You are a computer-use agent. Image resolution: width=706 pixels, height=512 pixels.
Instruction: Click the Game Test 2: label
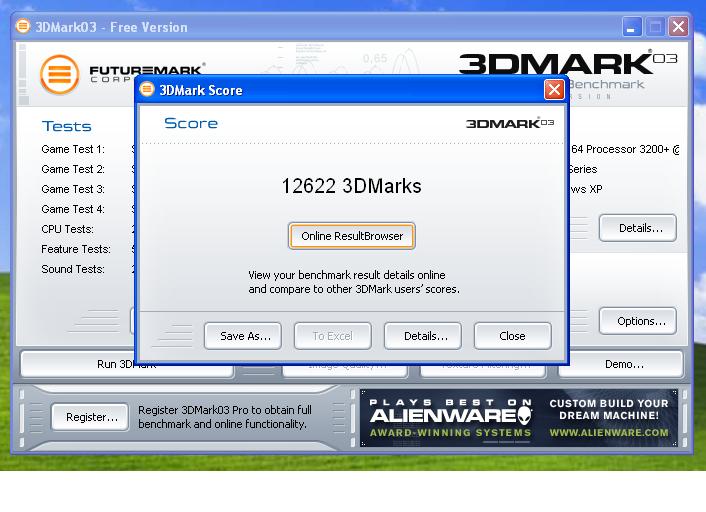pos(73,169)
